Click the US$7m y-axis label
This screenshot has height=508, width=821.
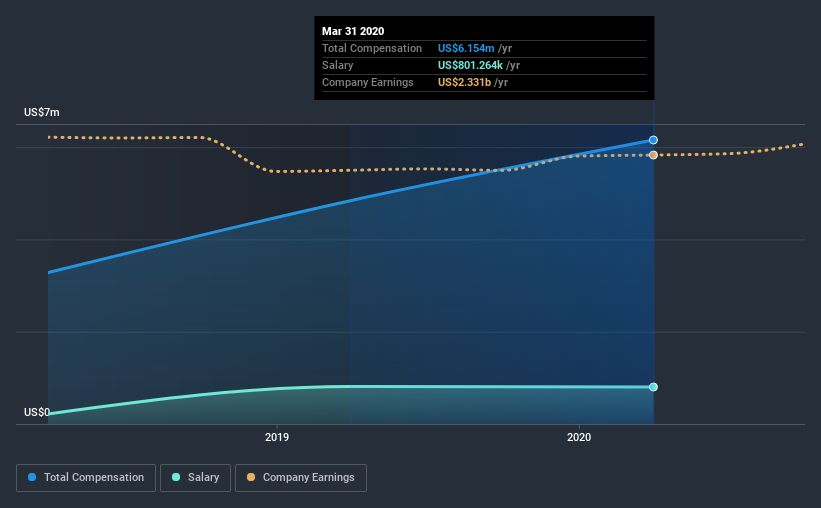(x=42, y=112)
